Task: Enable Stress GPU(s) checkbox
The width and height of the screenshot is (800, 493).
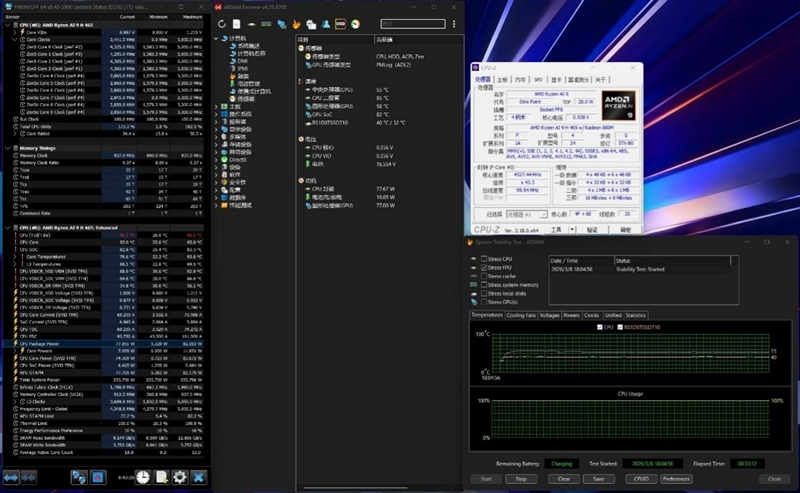Action: click(484, 302)
